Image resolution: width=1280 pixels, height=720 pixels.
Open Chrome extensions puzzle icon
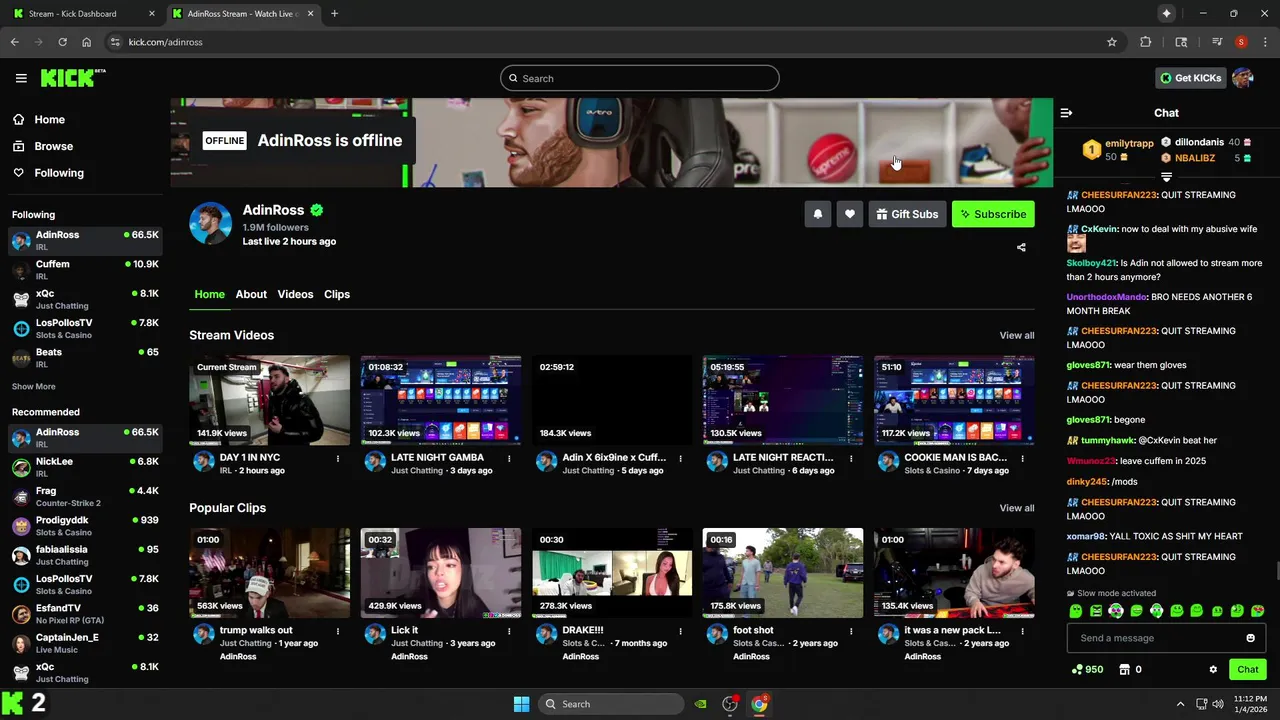click(1146, 42)
